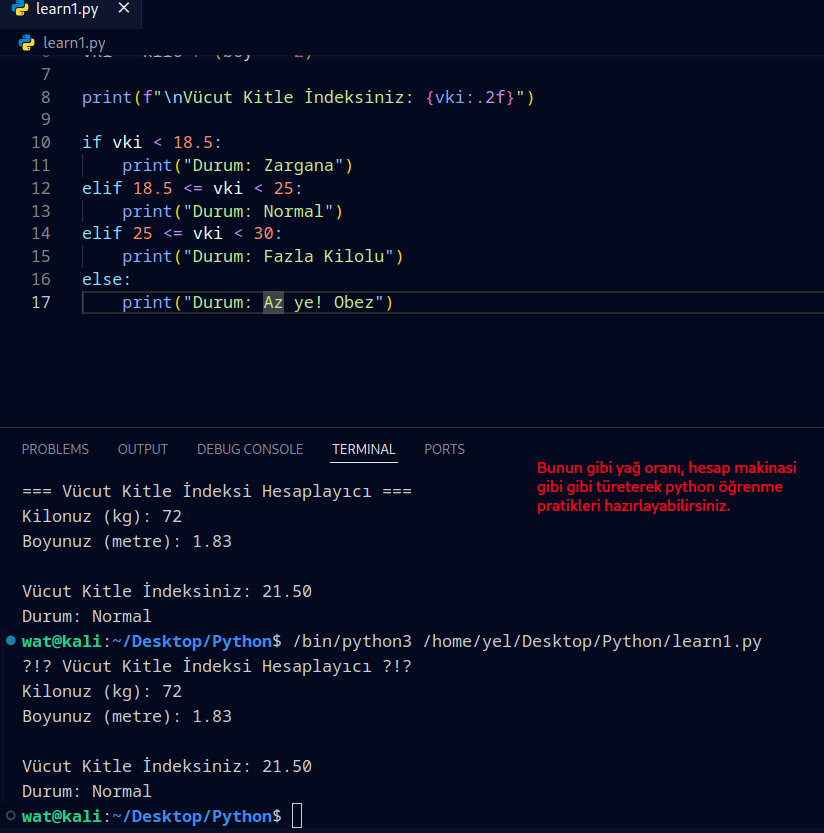
Task: Click last 'Durum: Normal' terminal output line
Action: tap(87, 792)
